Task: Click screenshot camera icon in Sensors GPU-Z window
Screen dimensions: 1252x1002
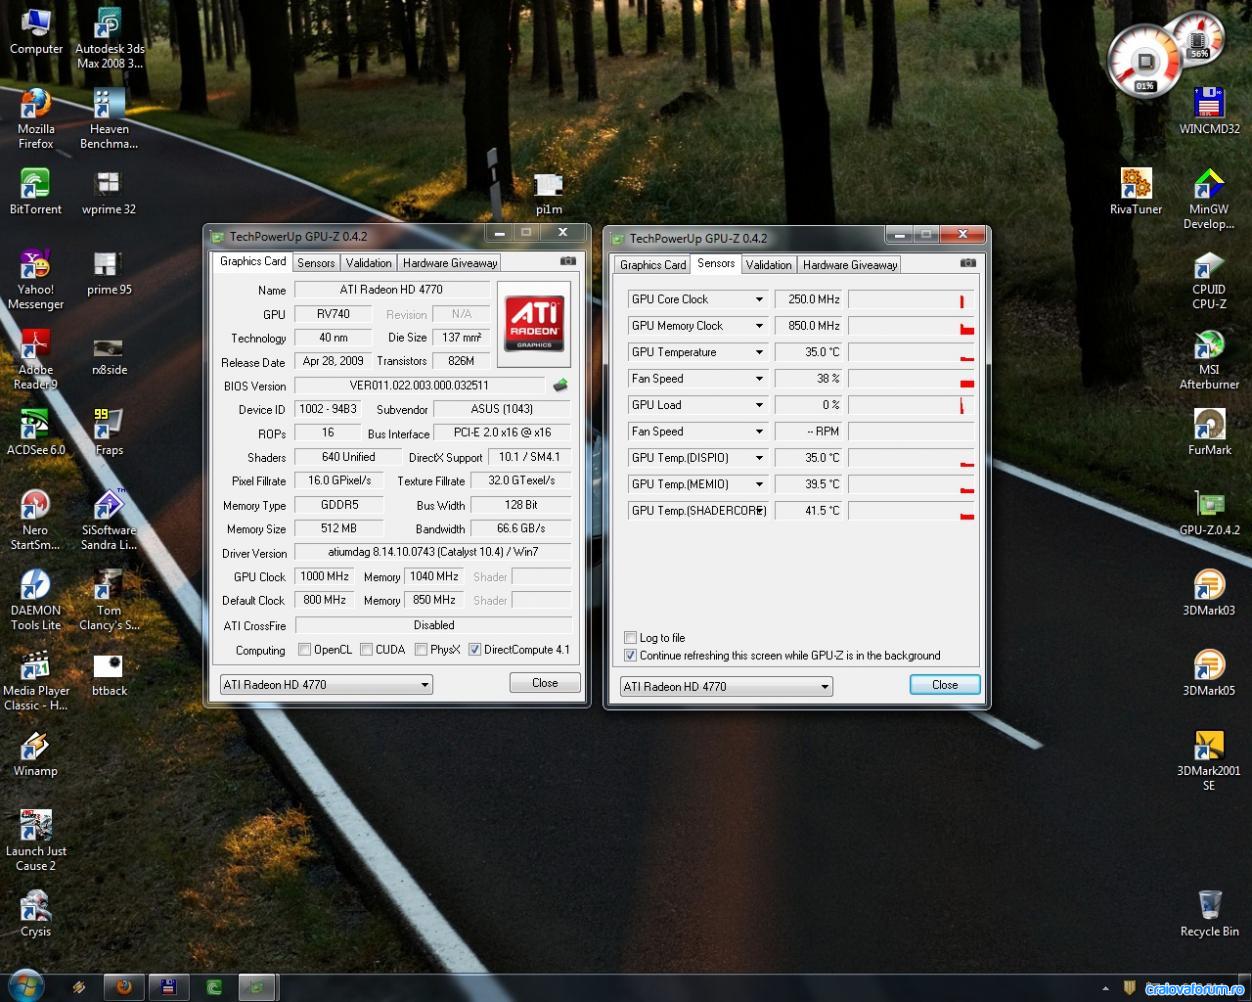Action: (x=968, y=263)
